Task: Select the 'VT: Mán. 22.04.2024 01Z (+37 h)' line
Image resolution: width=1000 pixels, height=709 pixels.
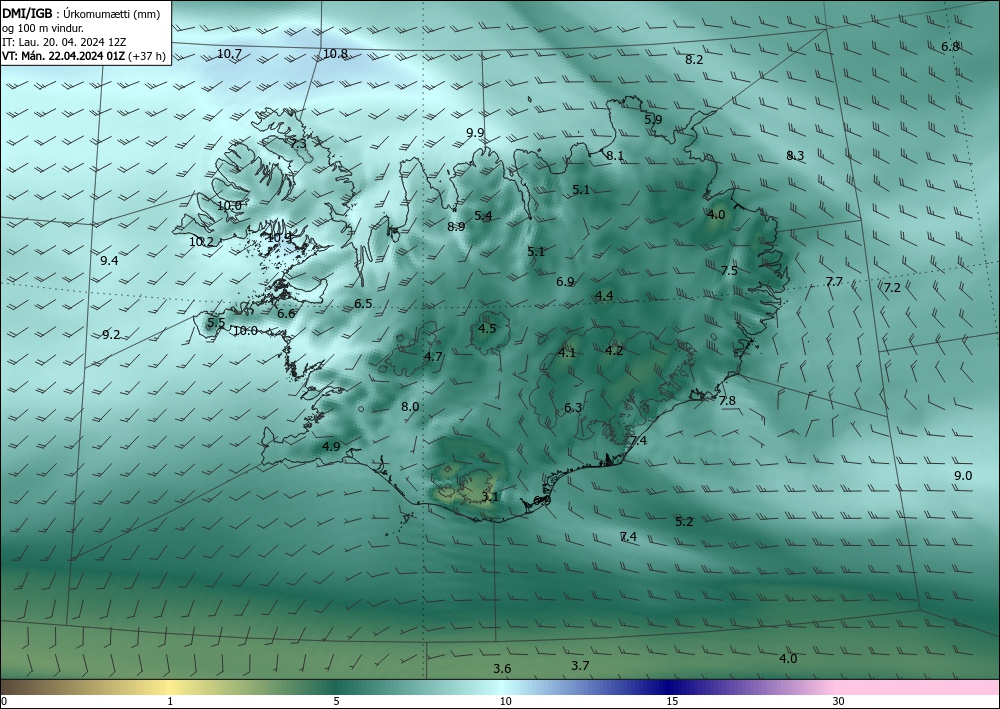Action: click(x=84, y=56)
